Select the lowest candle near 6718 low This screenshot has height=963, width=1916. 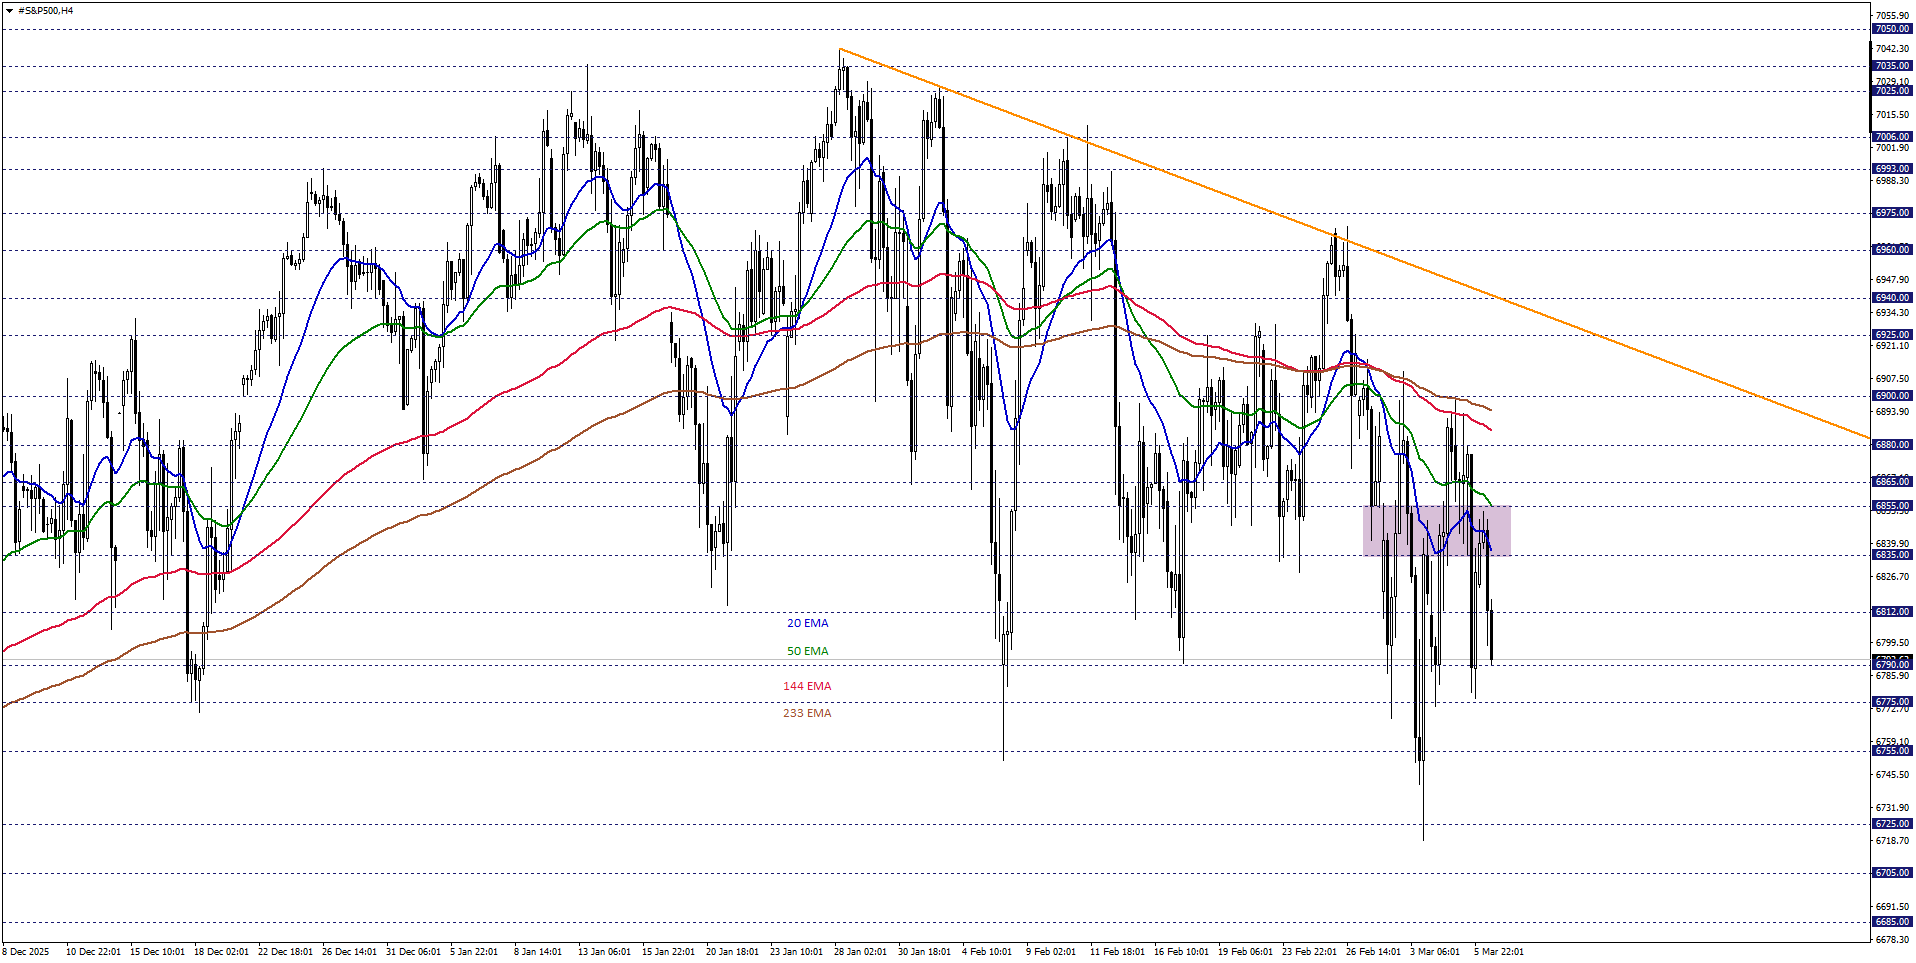[1423, 800]
